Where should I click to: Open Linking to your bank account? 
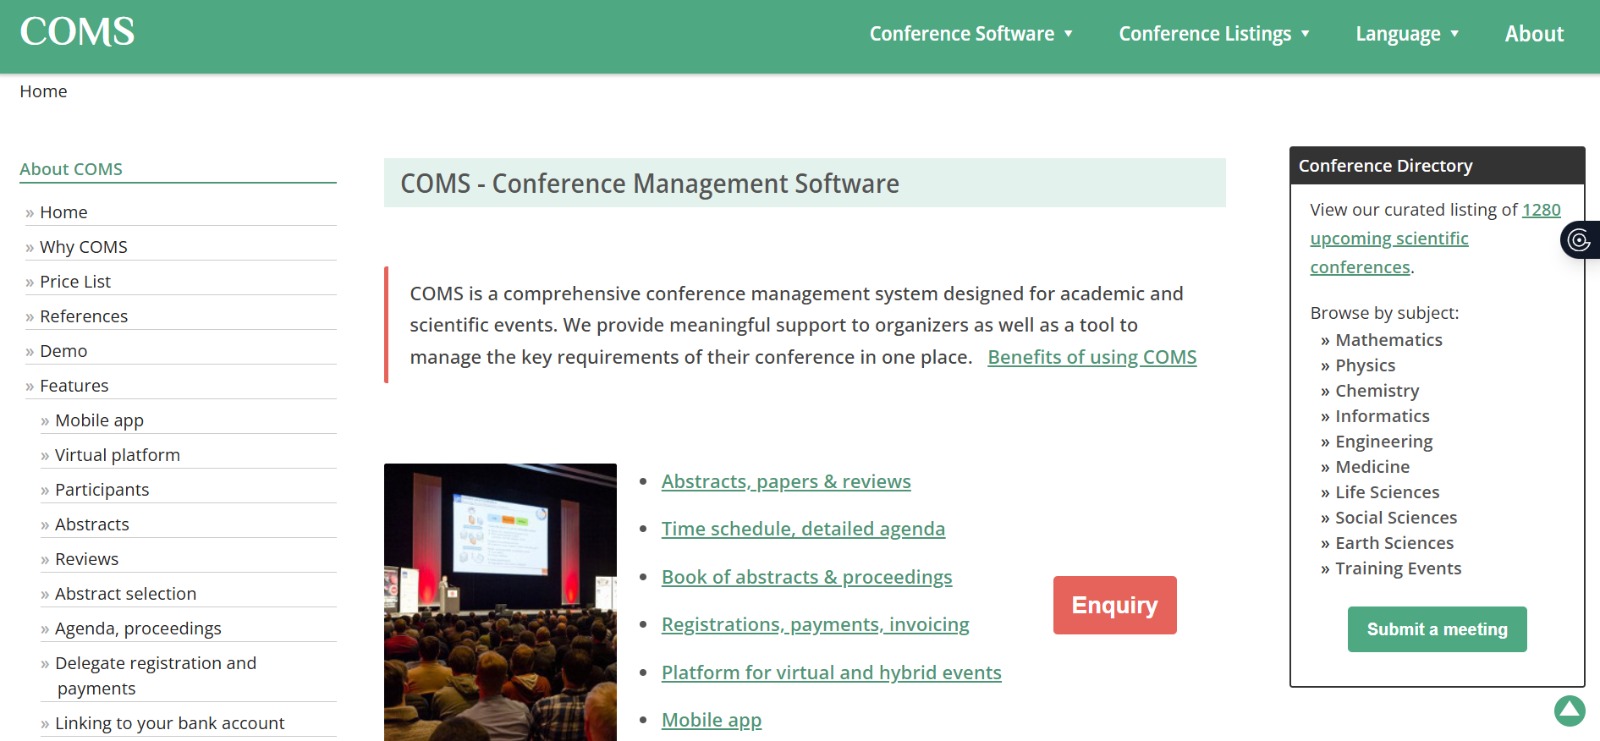(x=169, y=723)
